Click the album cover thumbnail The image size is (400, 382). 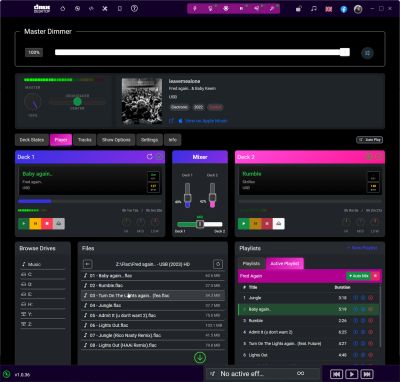pyautogui.click(x=142, y=101)
